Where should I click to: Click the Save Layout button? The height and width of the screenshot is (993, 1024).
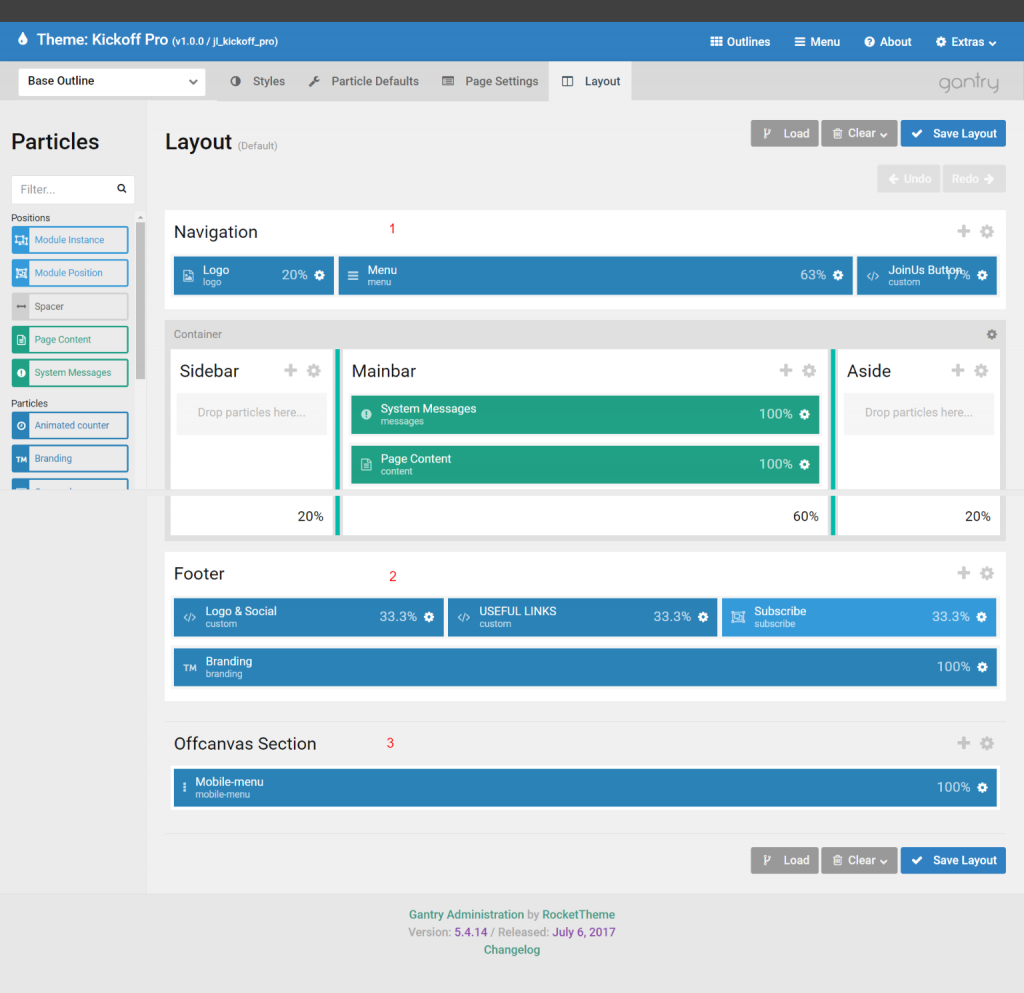point(952,133)
